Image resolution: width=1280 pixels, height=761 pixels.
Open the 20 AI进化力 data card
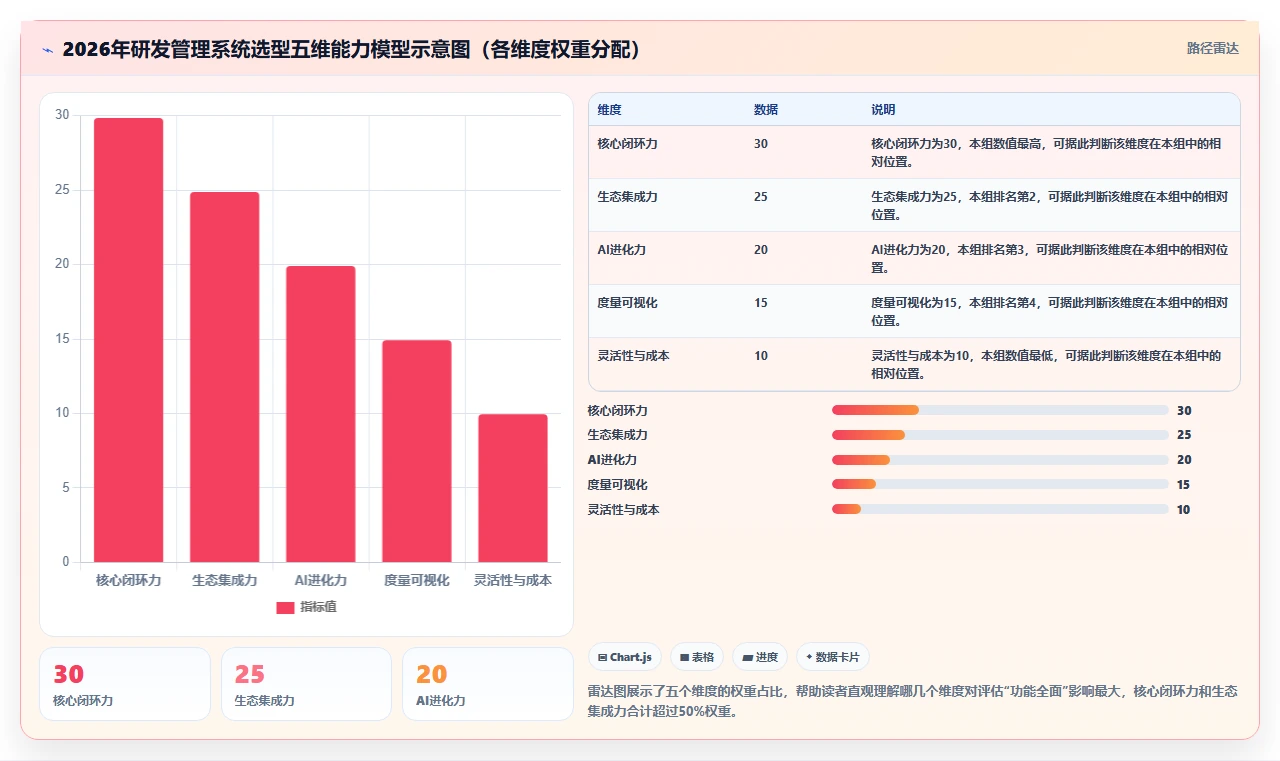coord(487,684)
